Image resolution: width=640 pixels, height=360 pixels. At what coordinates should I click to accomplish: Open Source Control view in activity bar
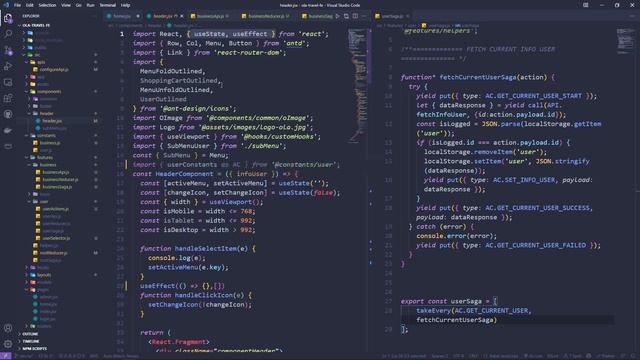[x=8, y=51]
